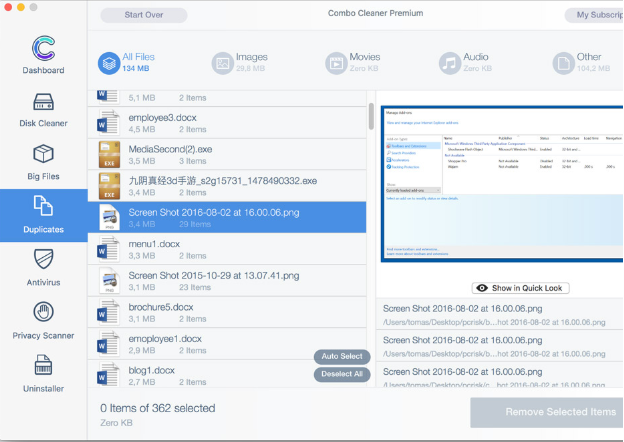Click the MediaSecond(2).exe file icon
Image resolution: width=624 pixels, height=442 pixels.
(x=109, y=154)
